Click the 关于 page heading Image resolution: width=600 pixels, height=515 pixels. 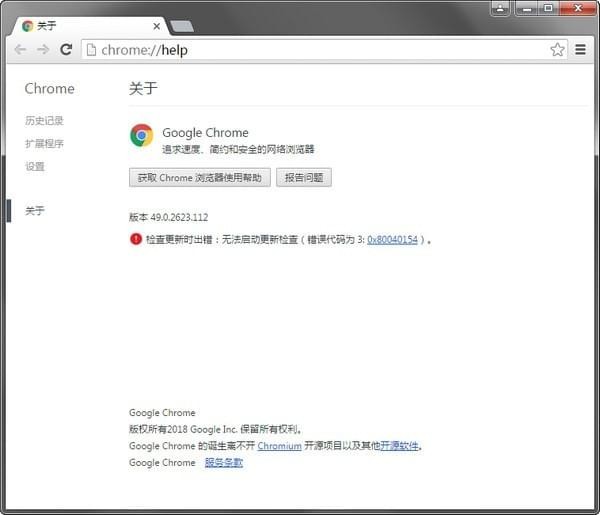(x=143, y=88)
